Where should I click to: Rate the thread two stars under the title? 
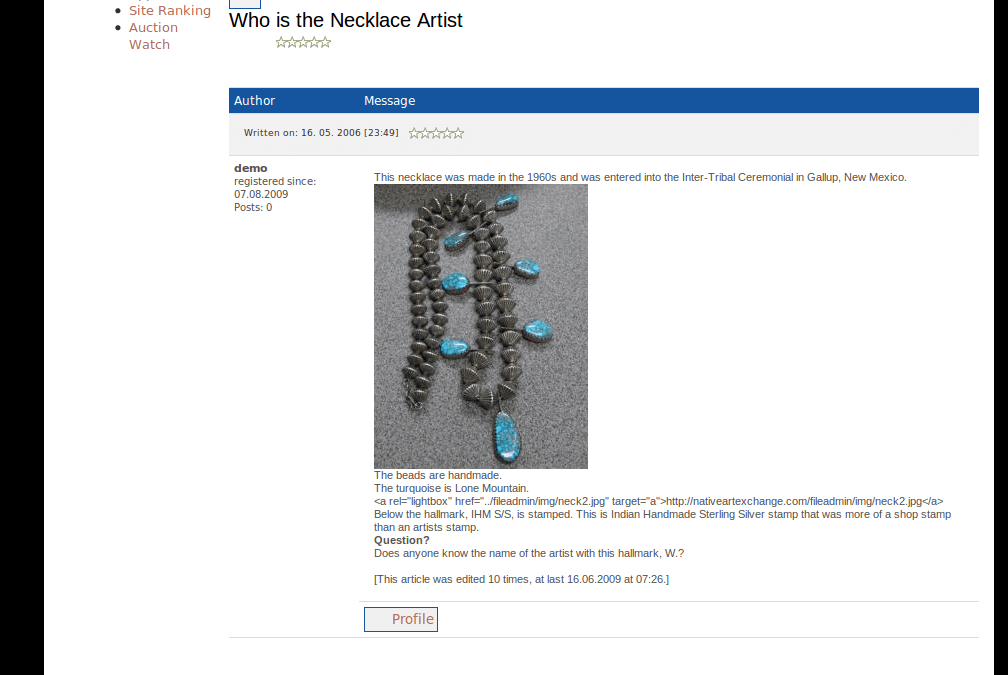(x=292, y=42)
